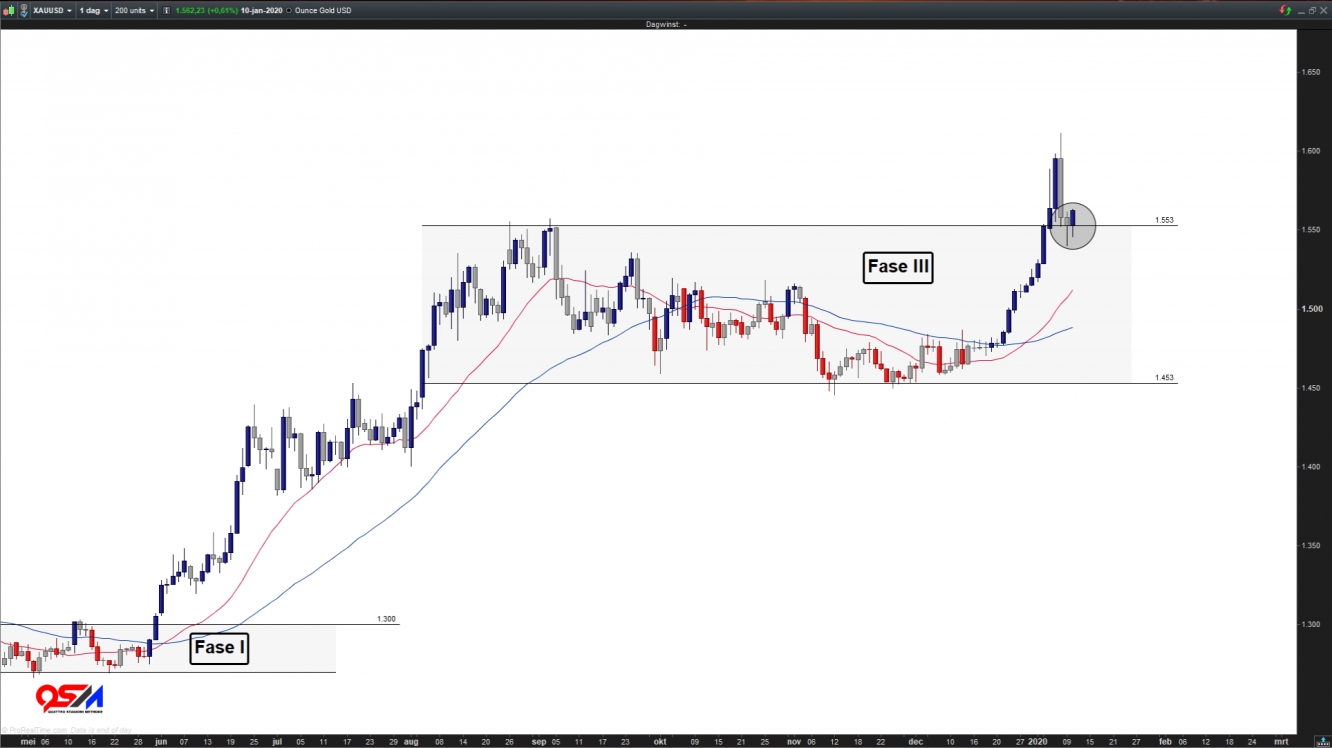Viewport: 1332px width, 748px height.
Task: Click the price value 1.562,23
Action: click(190, 10)
